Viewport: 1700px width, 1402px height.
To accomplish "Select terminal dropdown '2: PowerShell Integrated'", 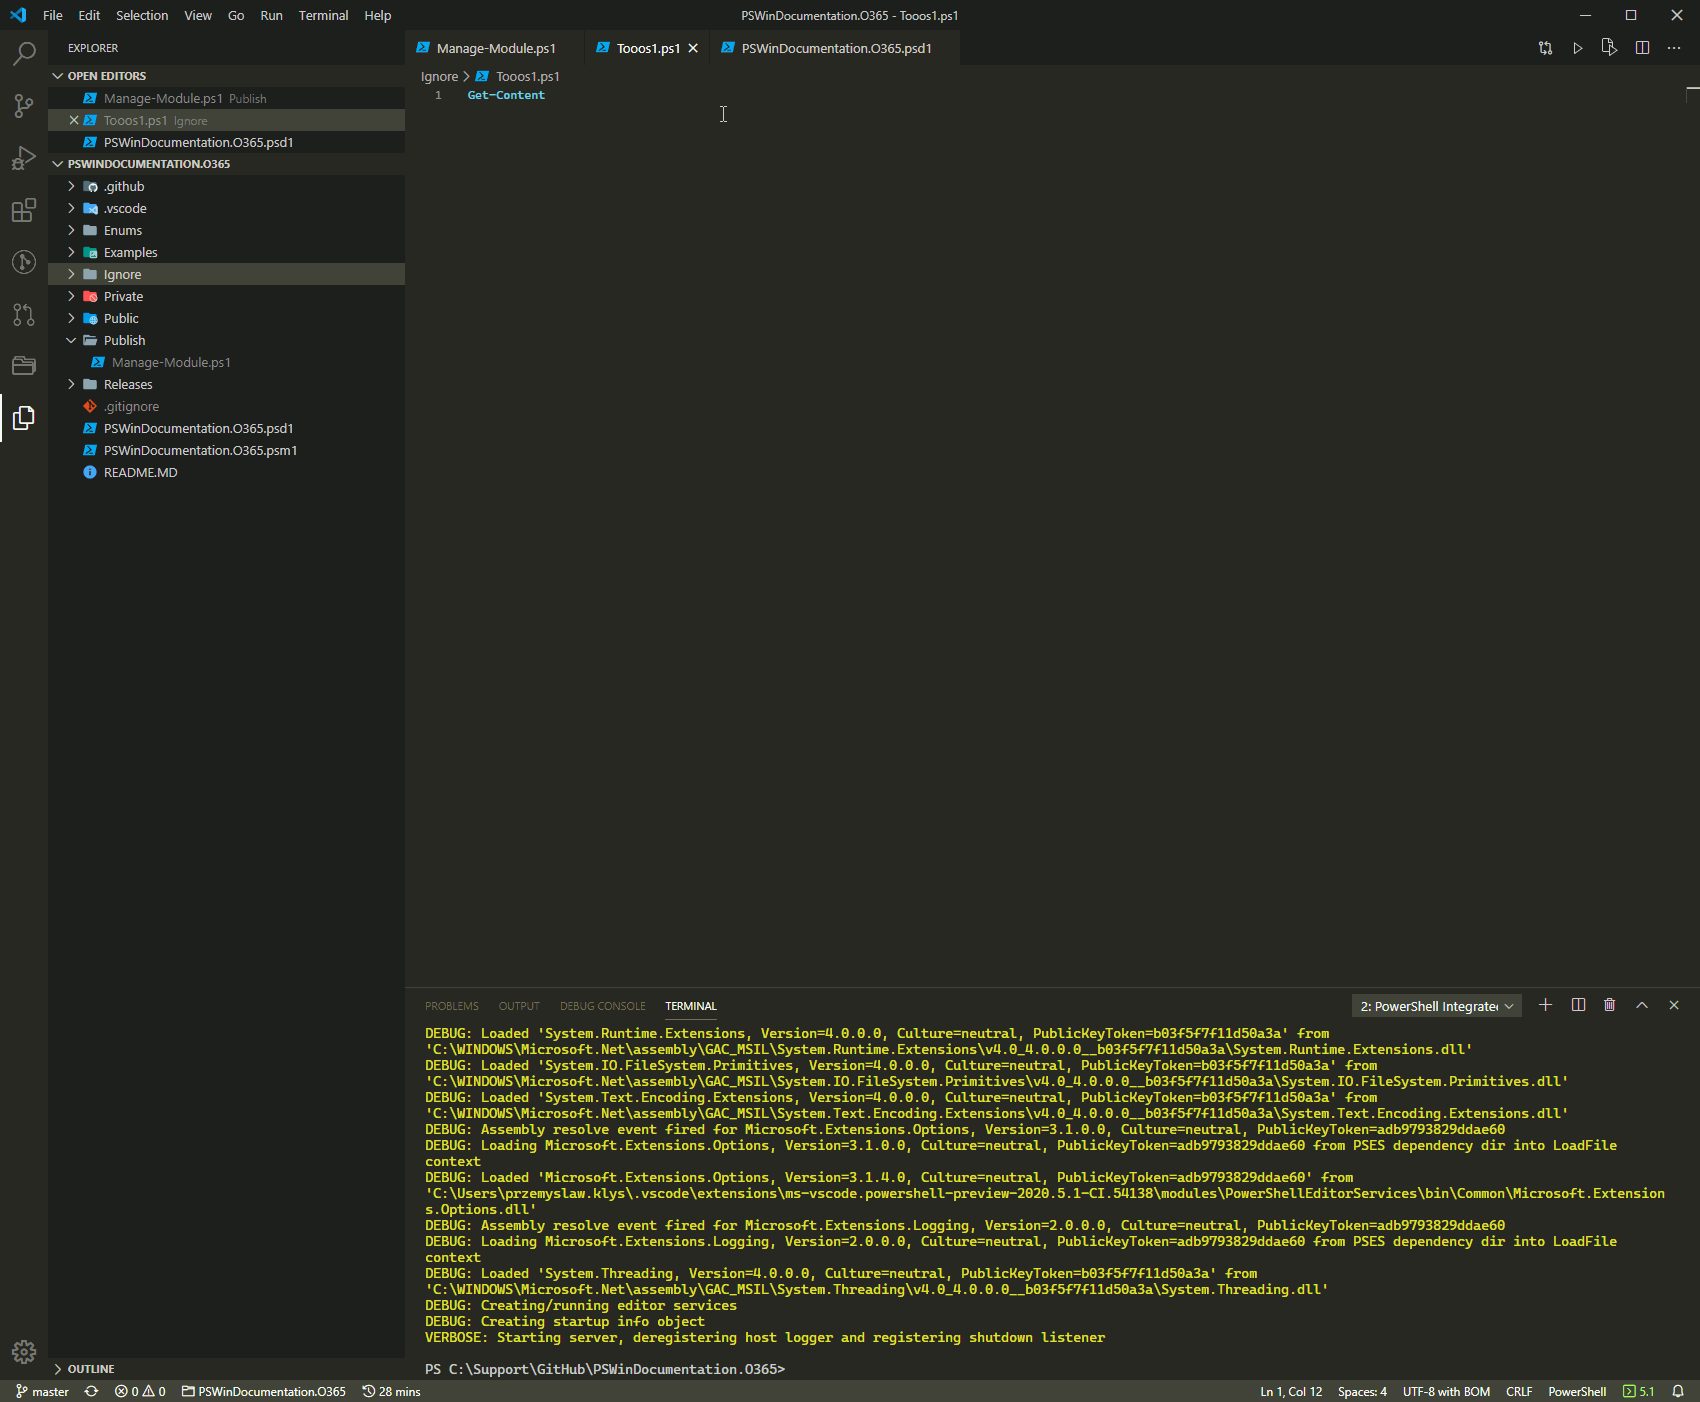I will (x=1437, y=1006).
